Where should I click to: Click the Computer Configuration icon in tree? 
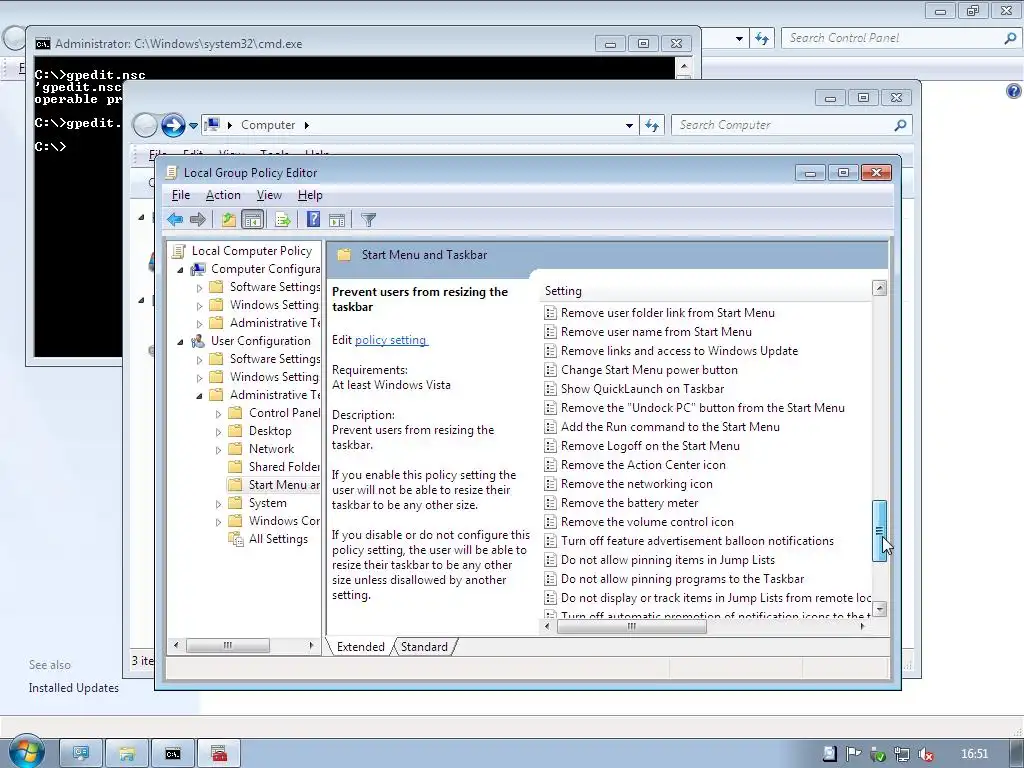pos(198,269)
